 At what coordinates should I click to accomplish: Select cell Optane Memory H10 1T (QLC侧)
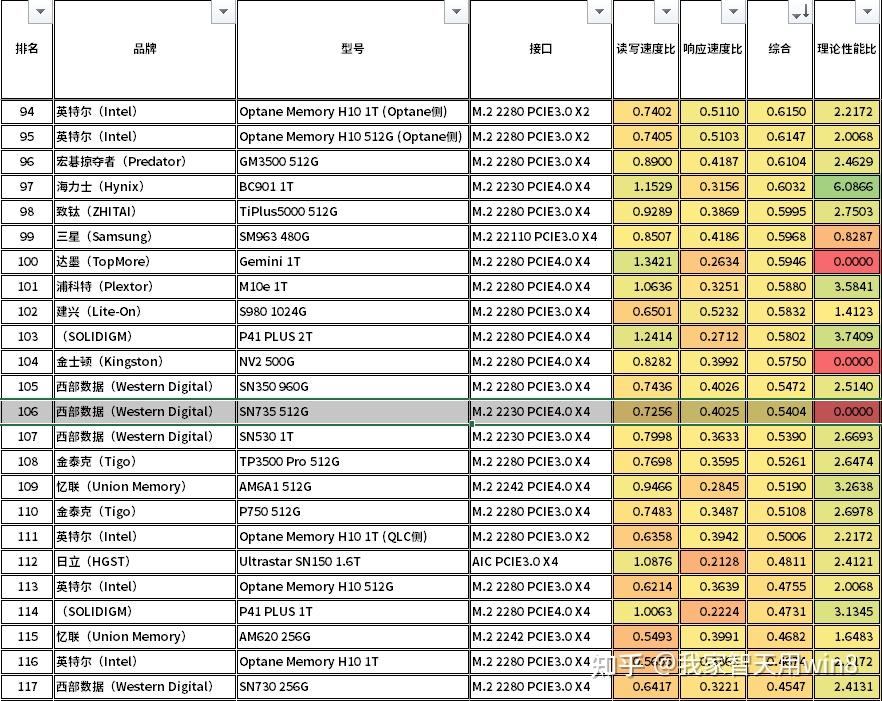click(353, 536)
